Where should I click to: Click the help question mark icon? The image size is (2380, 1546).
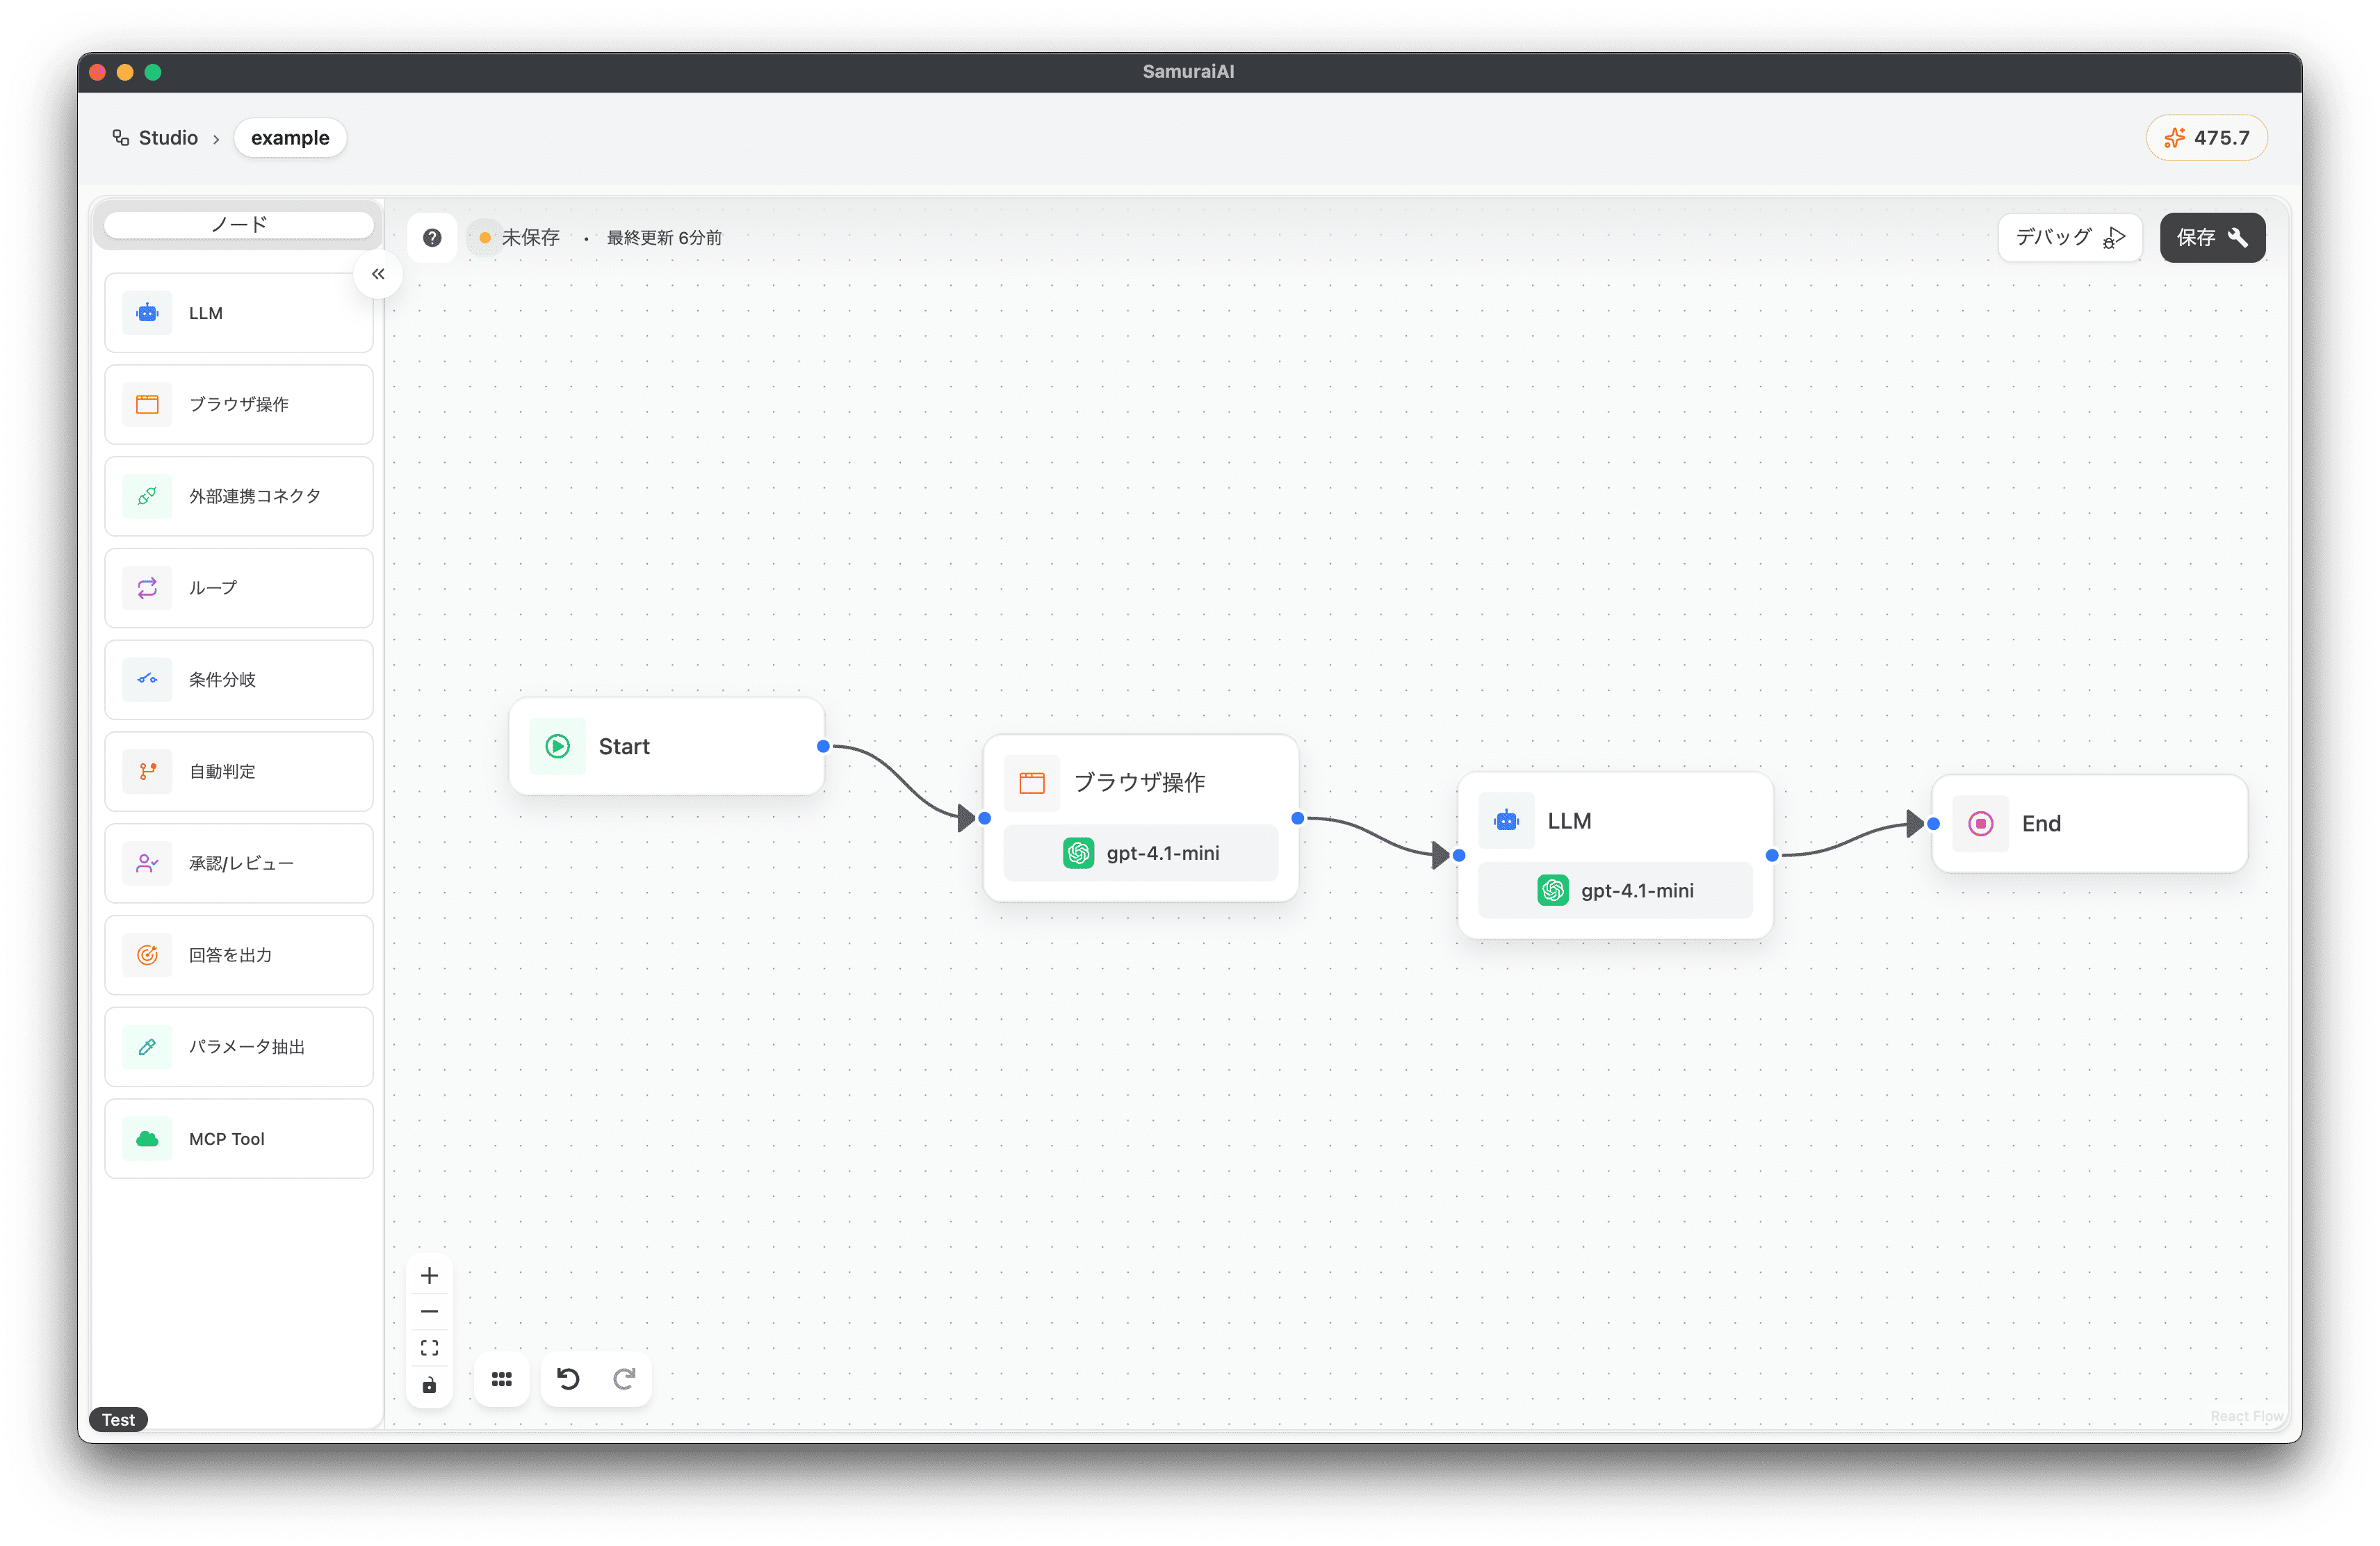(x=432, y=238)
